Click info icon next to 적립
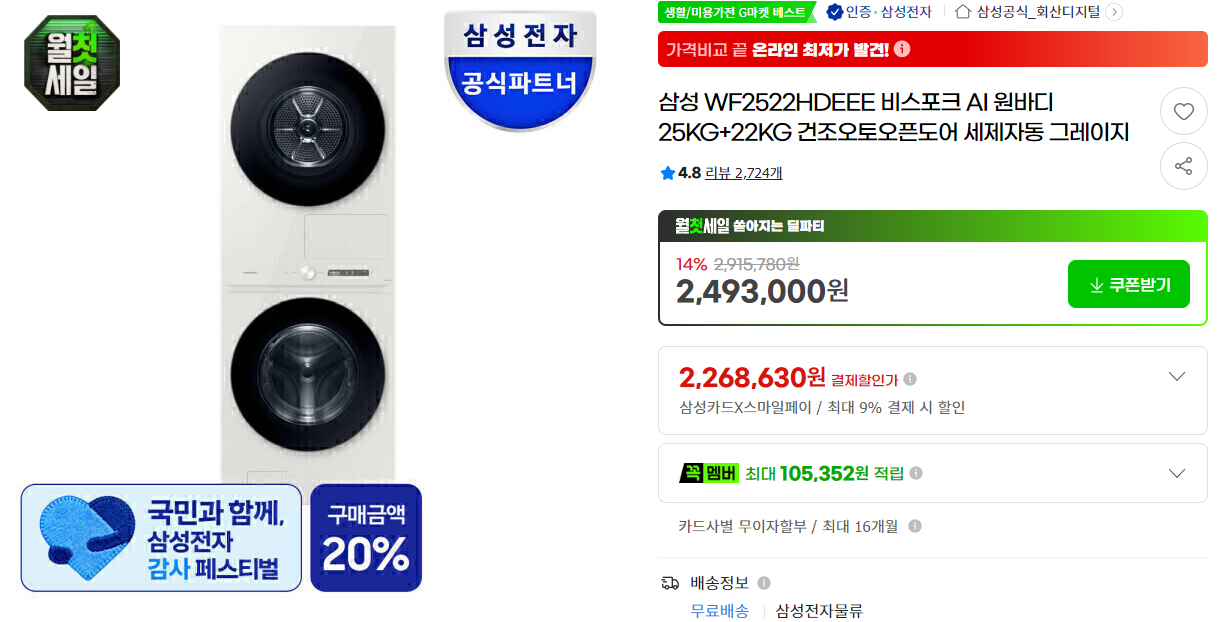Screen dimensions: 1224x622 click(916, 473)
